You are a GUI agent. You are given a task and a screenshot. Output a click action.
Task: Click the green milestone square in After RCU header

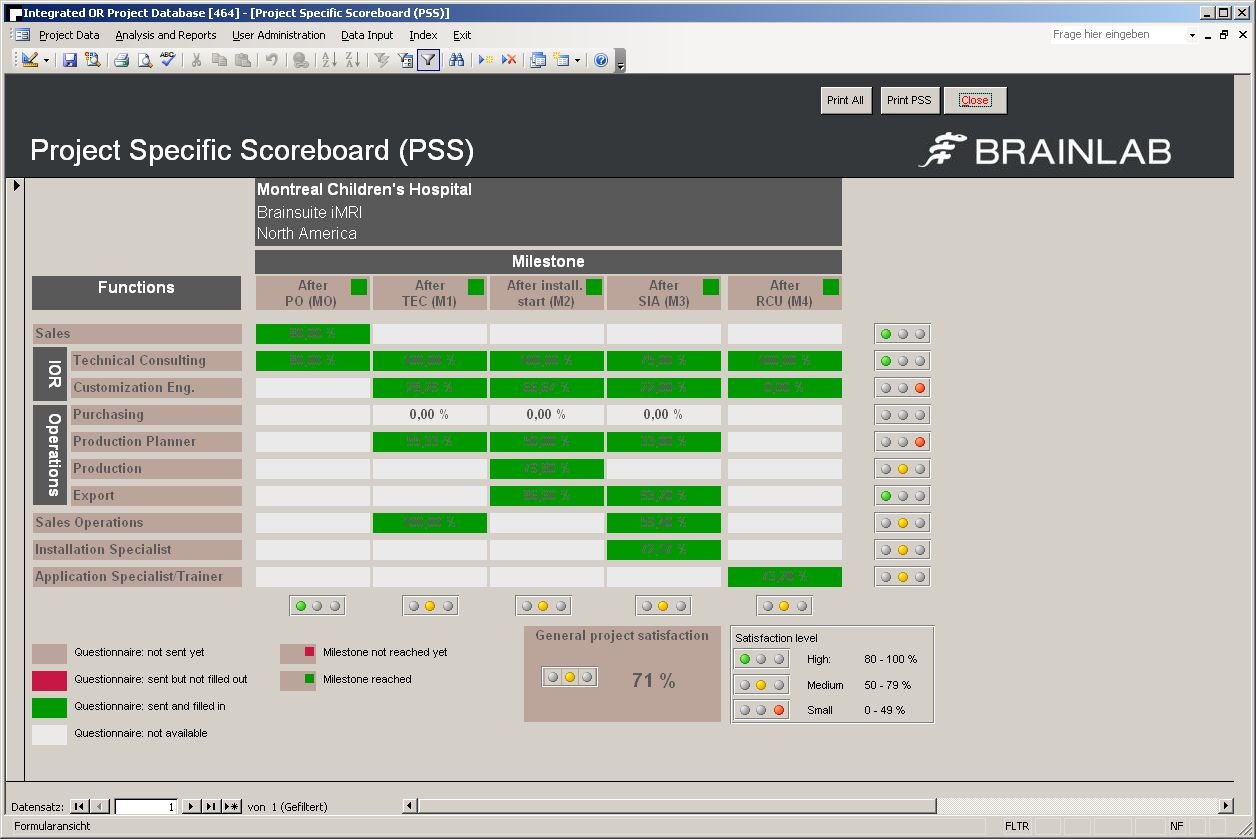click(x=831, y=287)
